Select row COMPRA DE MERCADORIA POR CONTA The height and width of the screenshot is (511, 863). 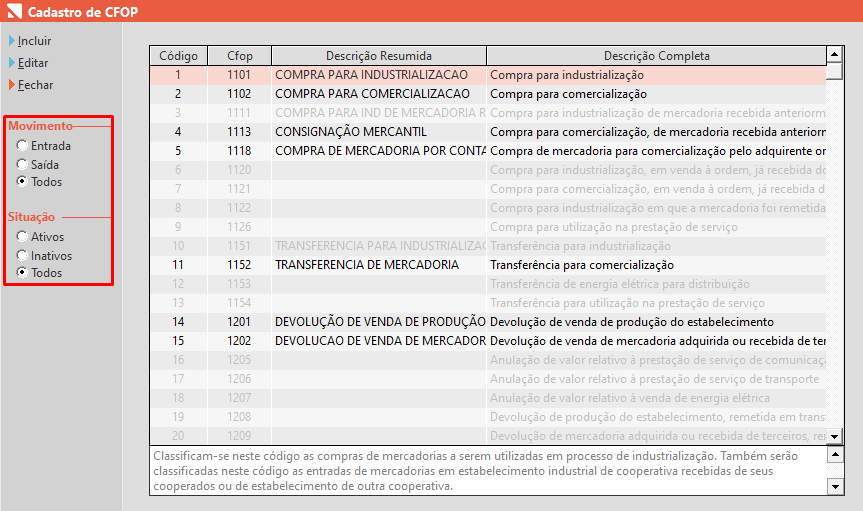coord(488,151)
